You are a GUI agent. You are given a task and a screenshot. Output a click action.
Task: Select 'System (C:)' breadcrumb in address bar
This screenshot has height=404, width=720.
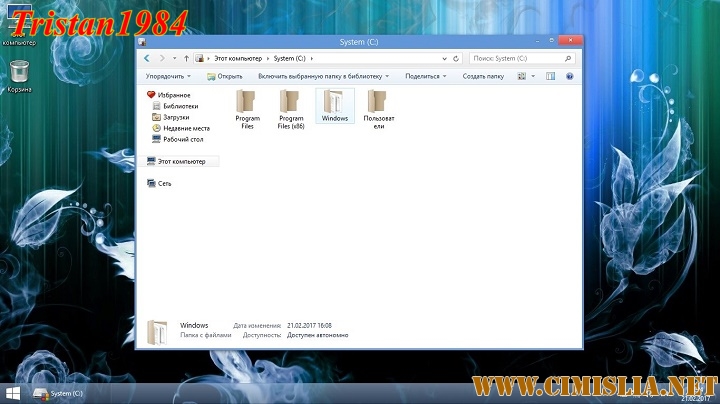coord(289,58)
